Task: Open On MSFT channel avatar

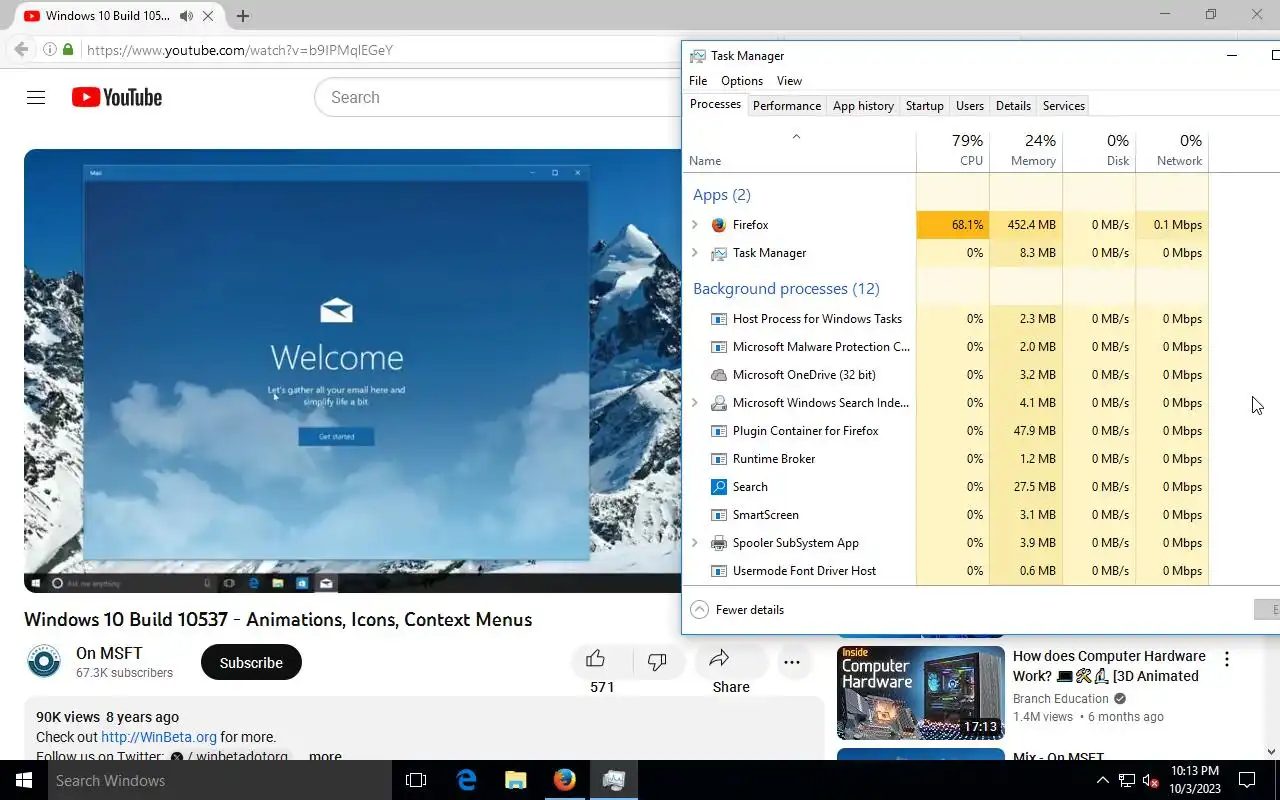Action: (44, 662)
